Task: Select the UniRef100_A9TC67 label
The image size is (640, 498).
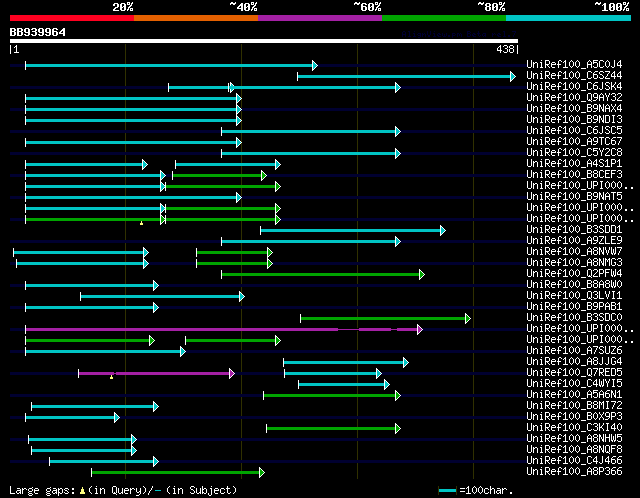Action: 574,142
